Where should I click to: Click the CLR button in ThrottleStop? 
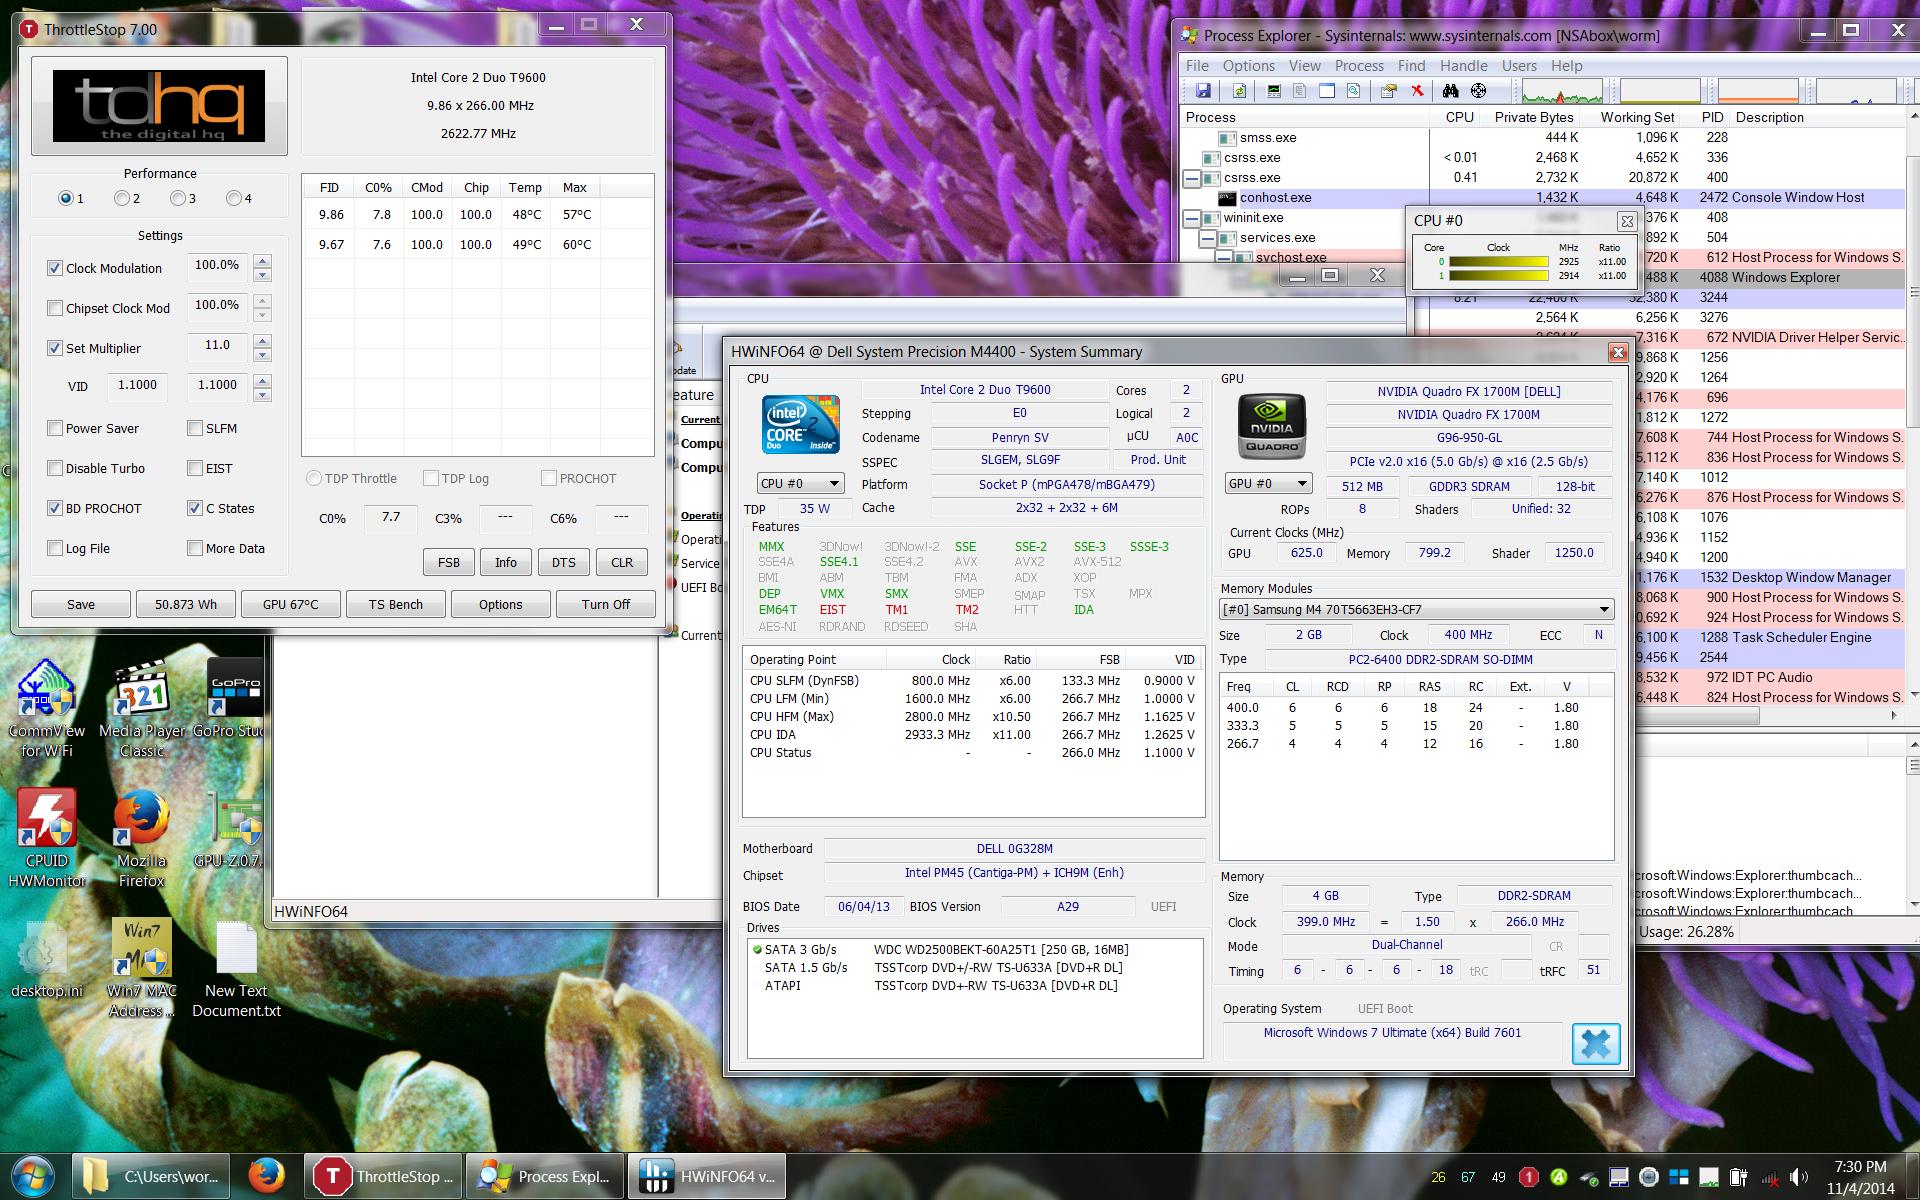tap(622, 562)
